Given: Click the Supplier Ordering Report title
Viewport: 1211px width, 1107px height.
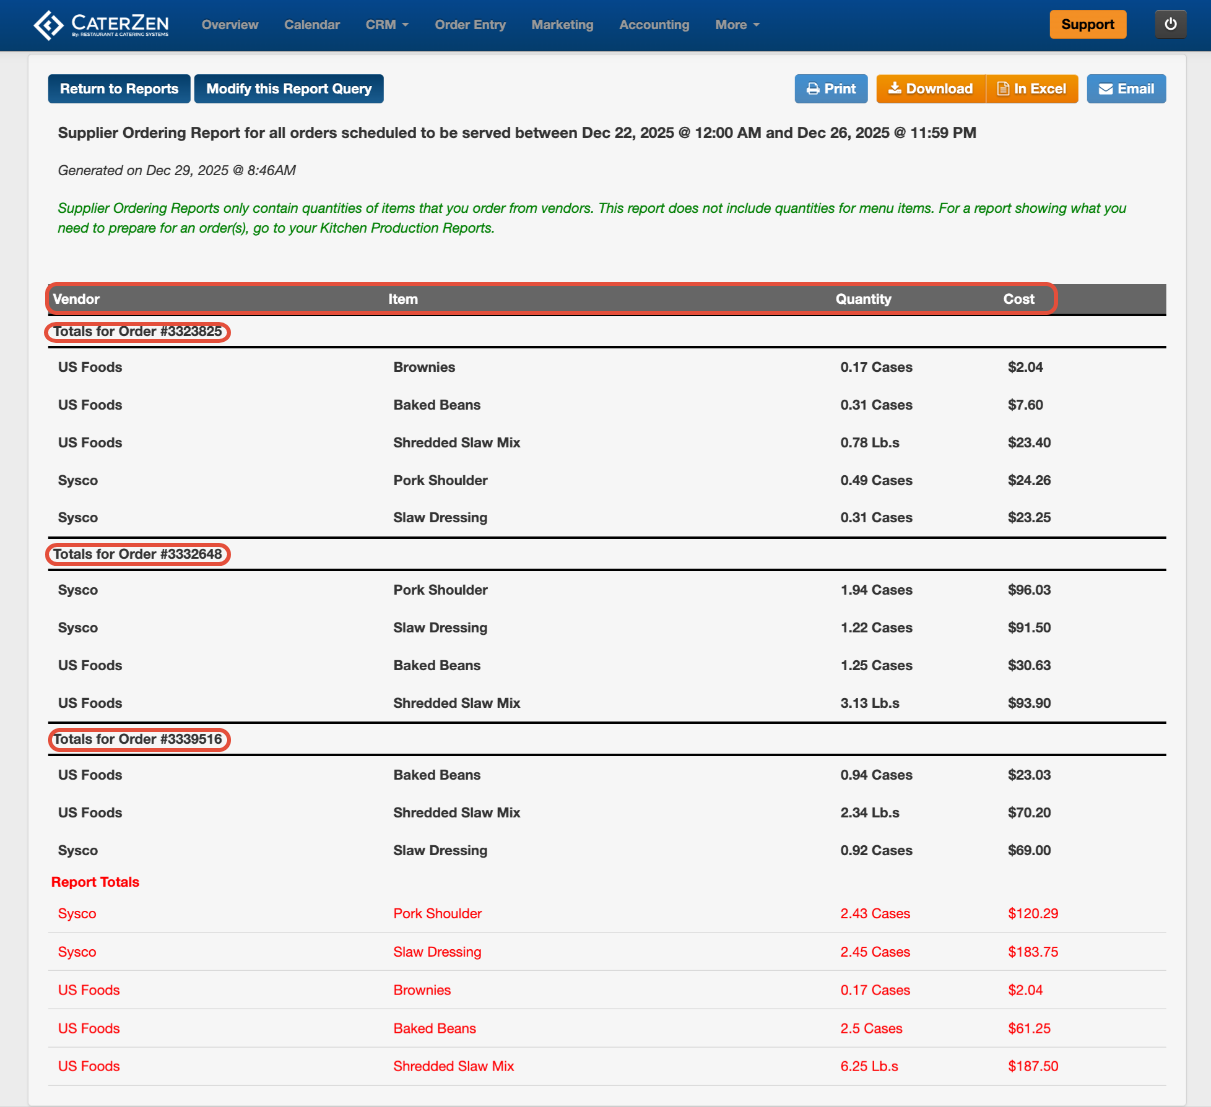Looking at the screenshot, I should 517,132.
